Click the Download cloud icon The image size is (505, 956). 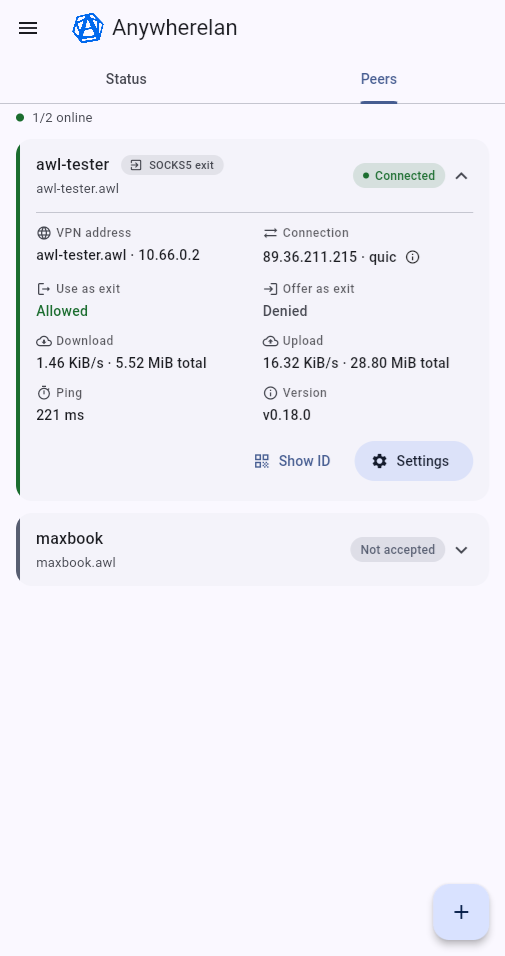click(44, 341)
